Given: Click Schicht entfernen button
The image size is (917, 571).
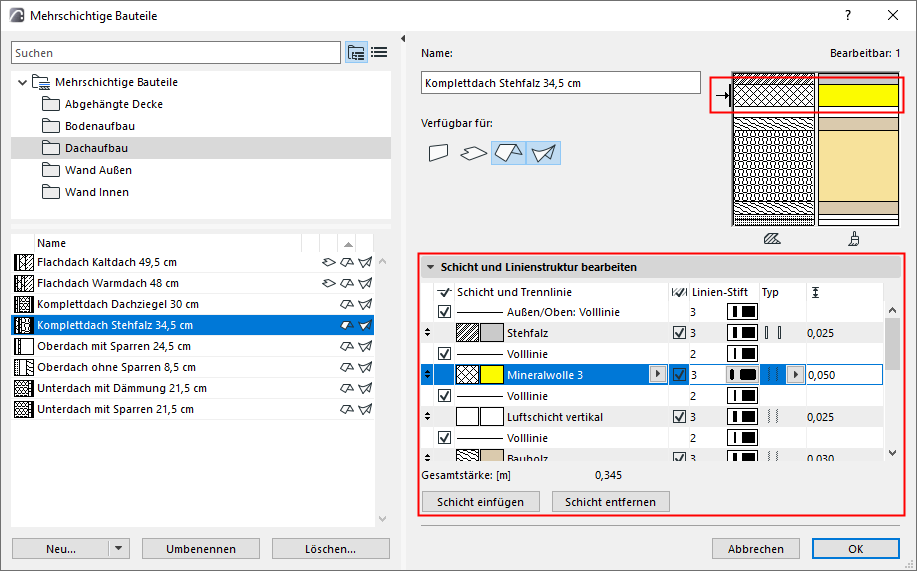Looking at the screenshot, I should pos(611,502).
